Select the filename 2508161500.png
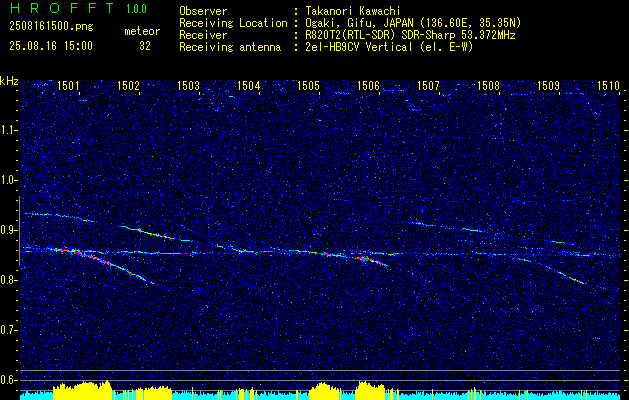This screenshot has height=400, width=629. 51,27
